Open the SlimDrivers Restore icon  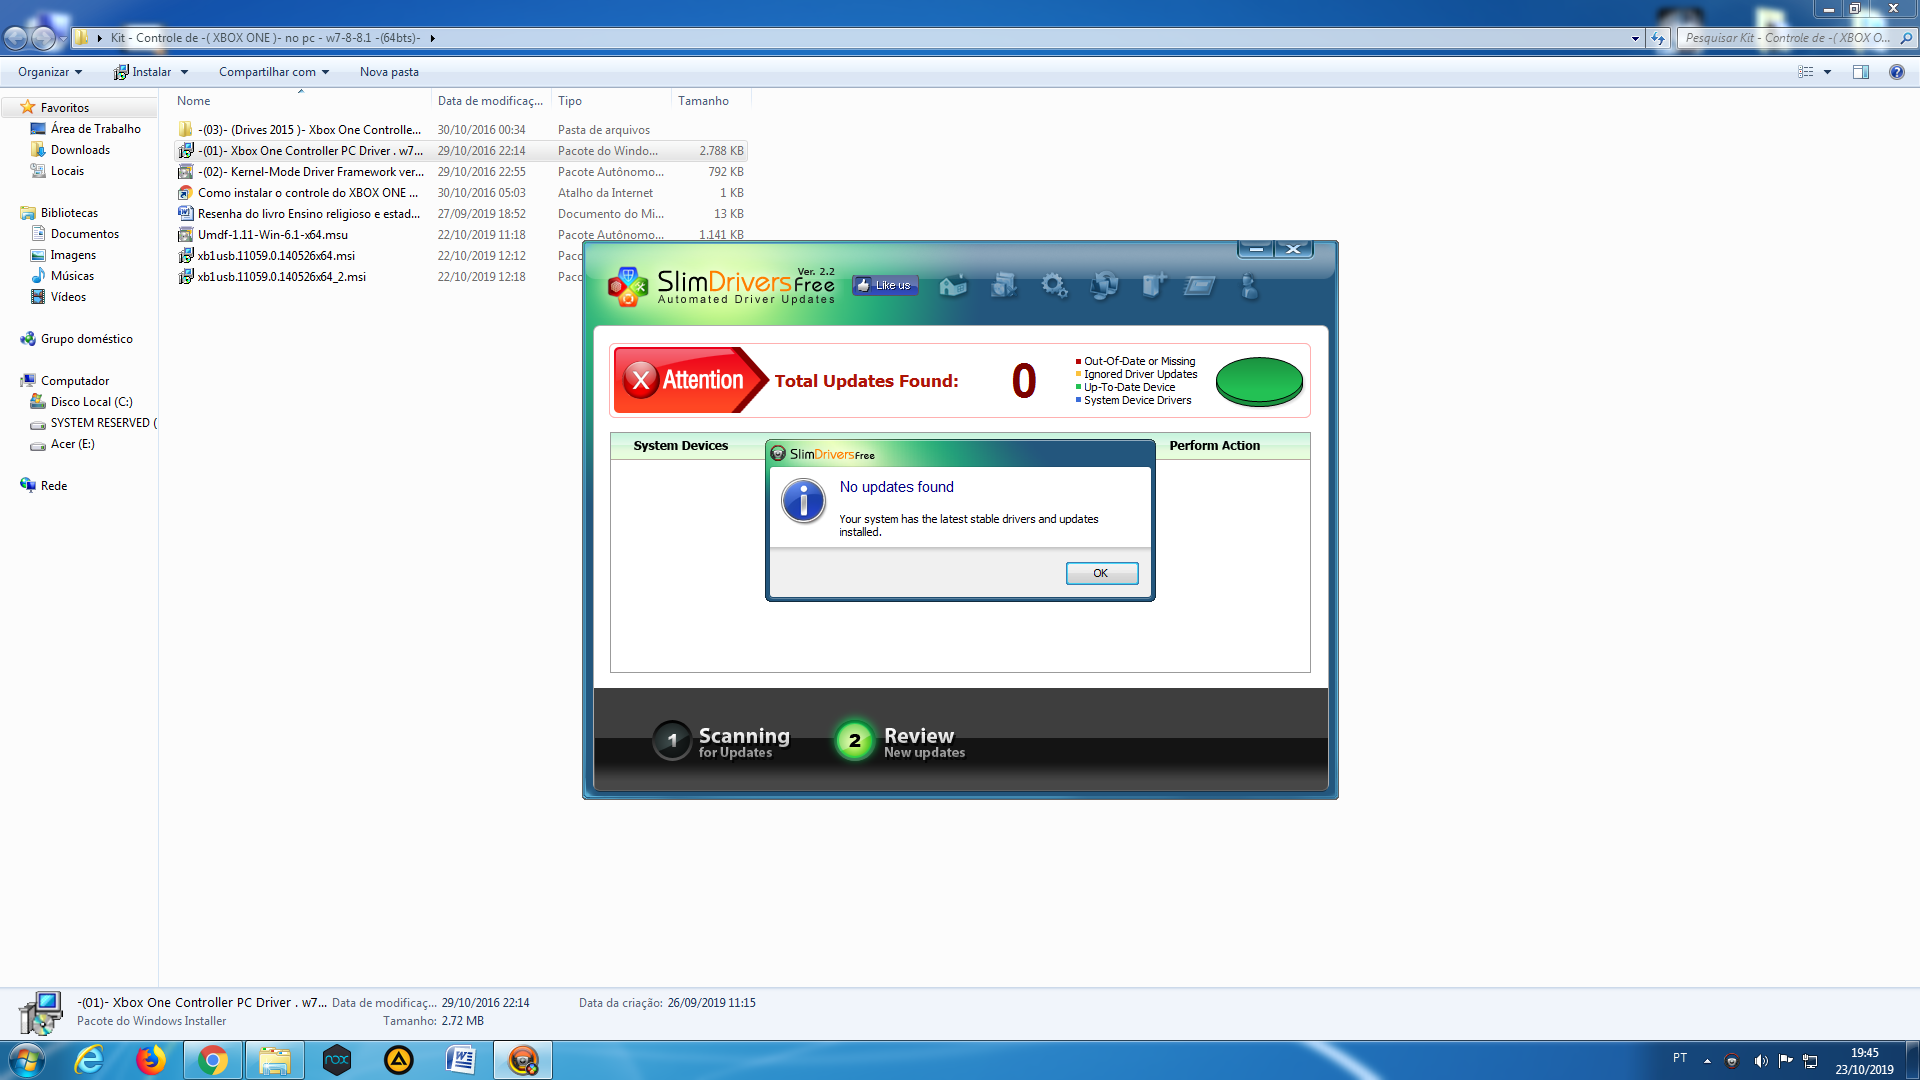tap(1104, 286)
